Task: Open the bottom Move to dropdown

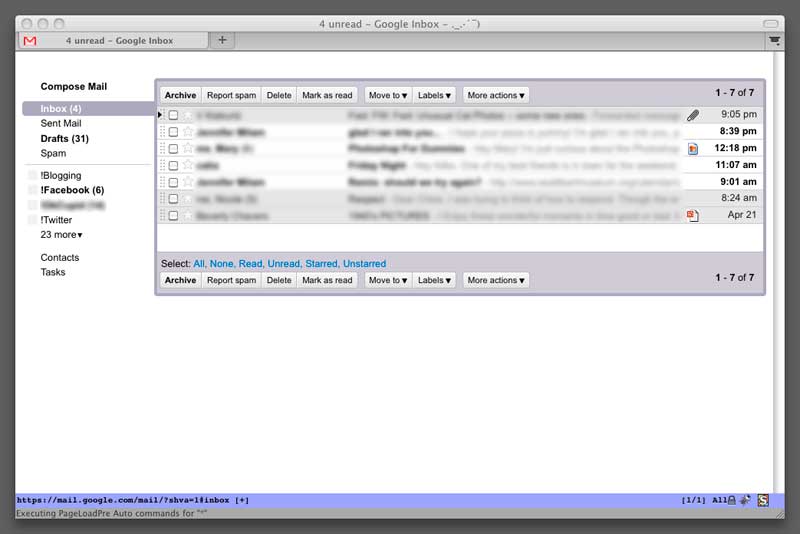Action: (x=388, y=280)
